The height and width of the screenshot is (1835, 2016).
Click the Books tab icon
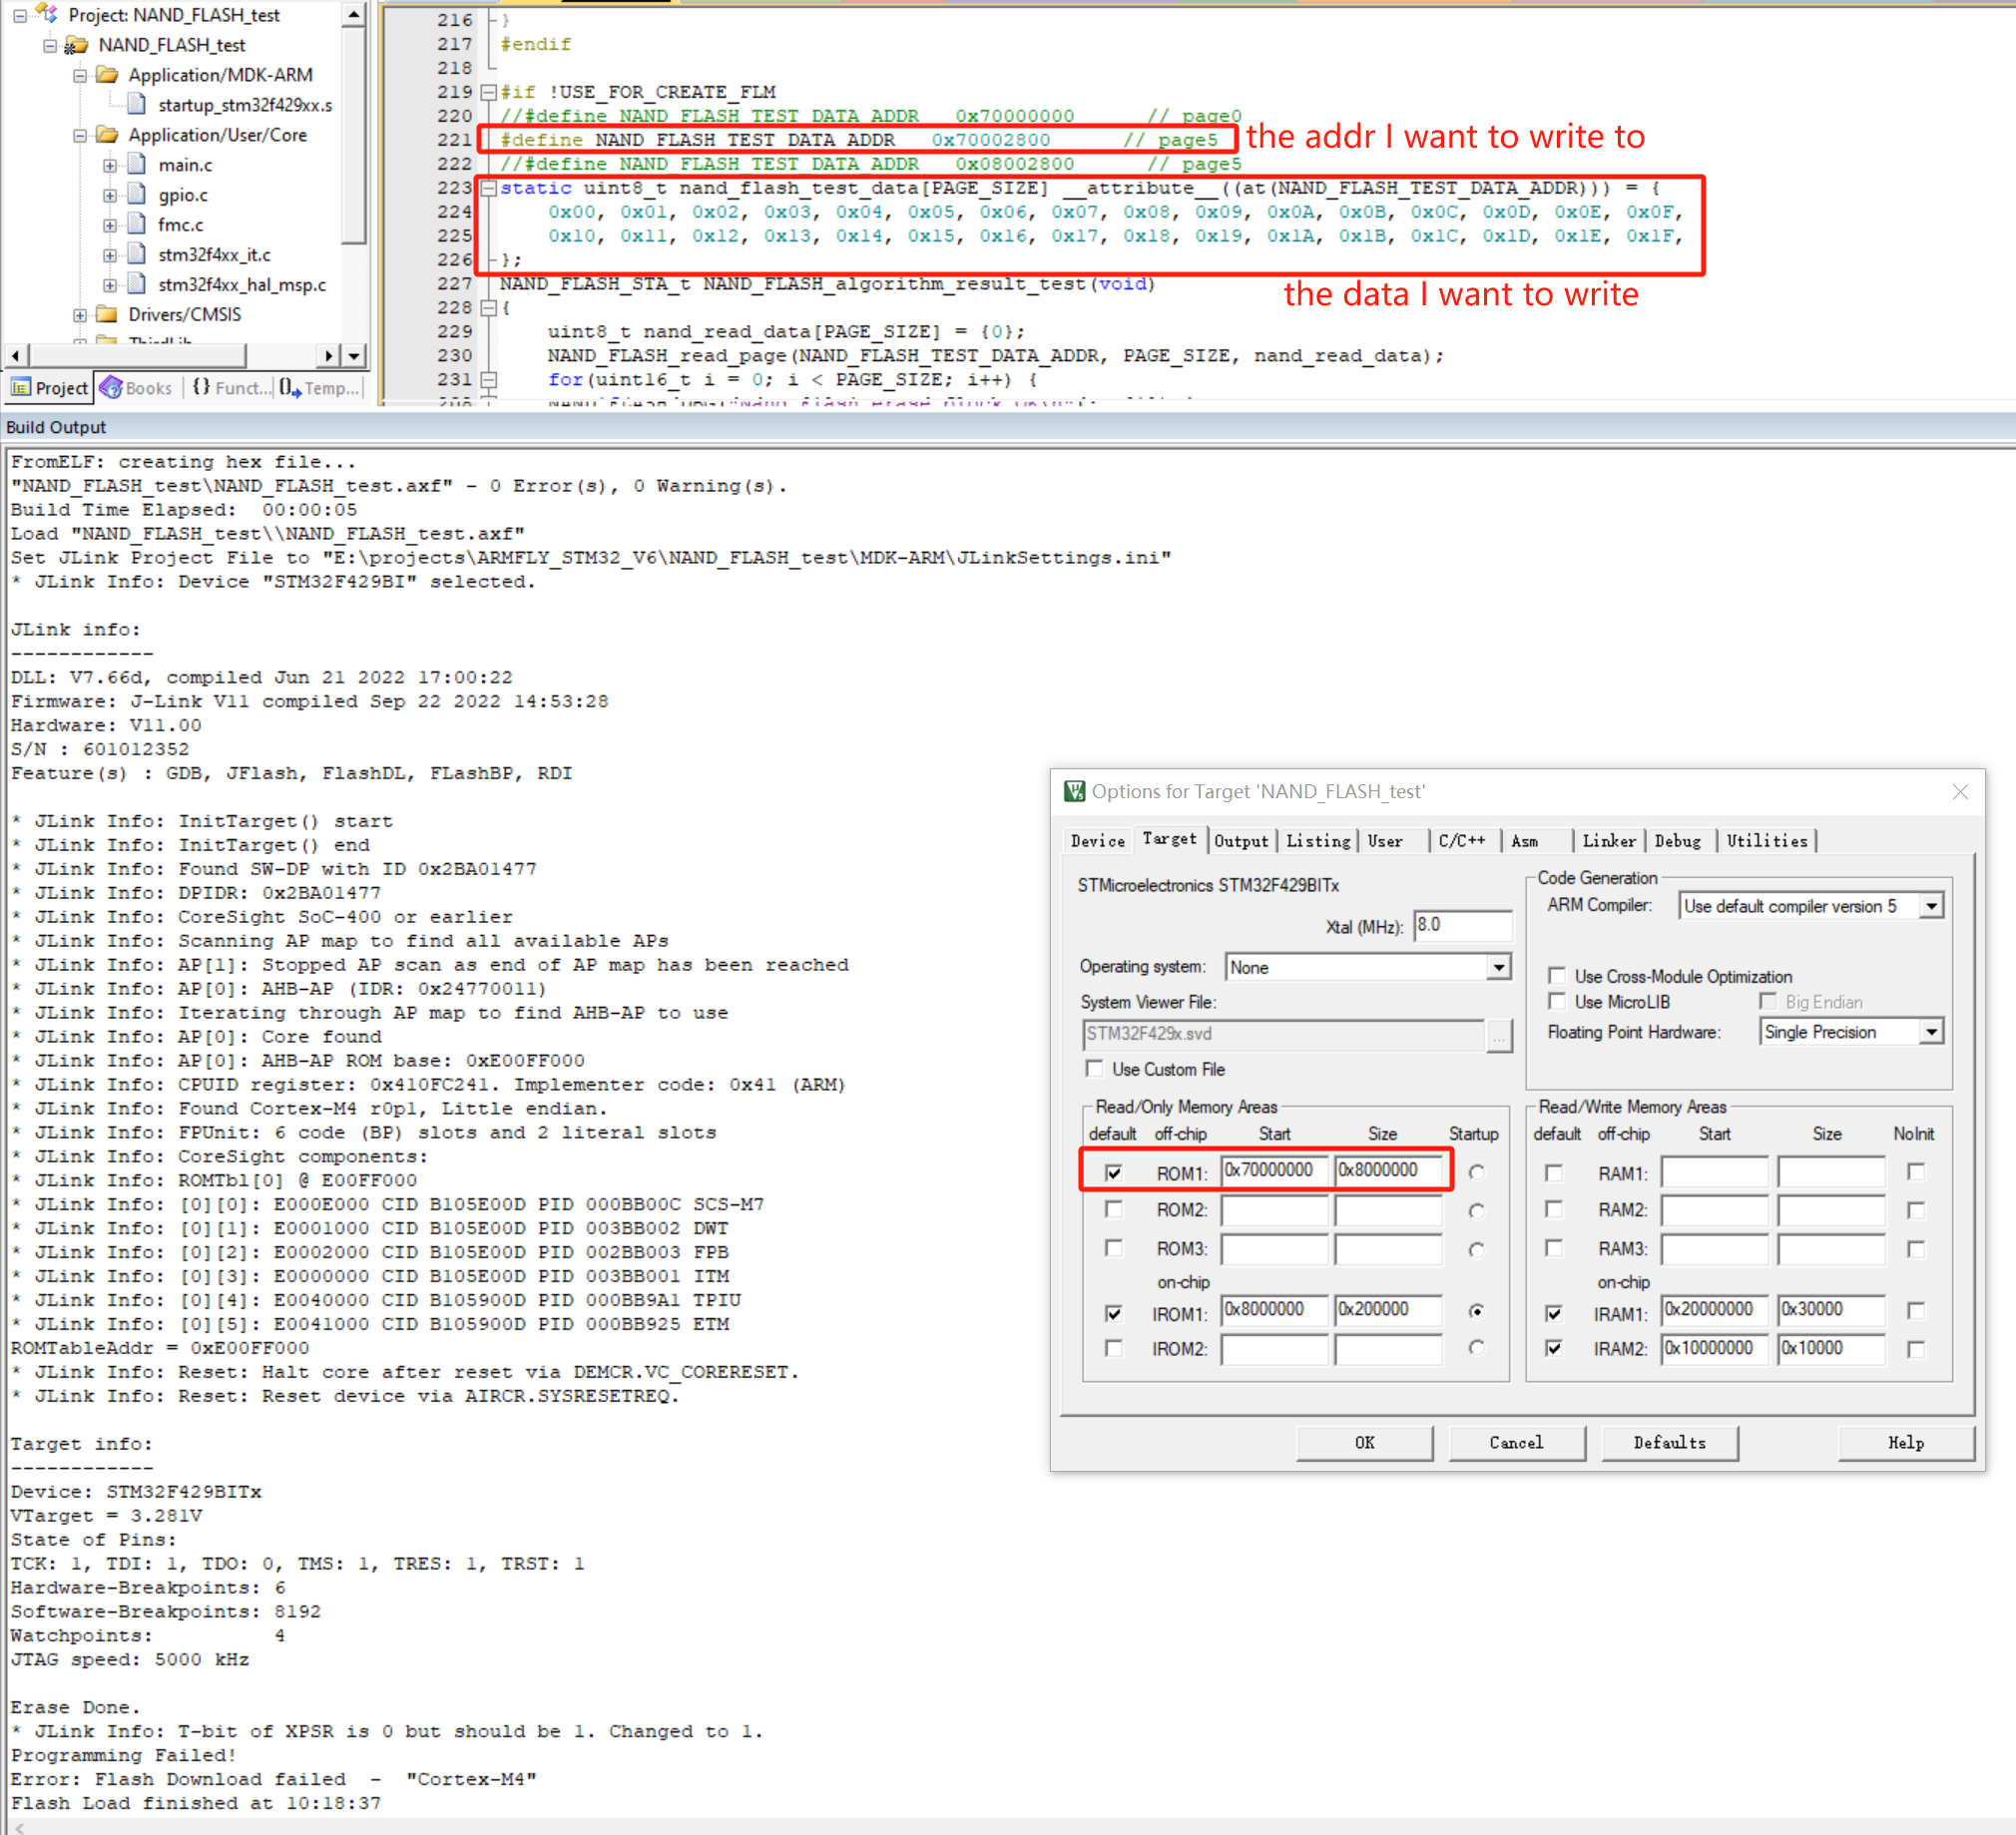[110, 387]
